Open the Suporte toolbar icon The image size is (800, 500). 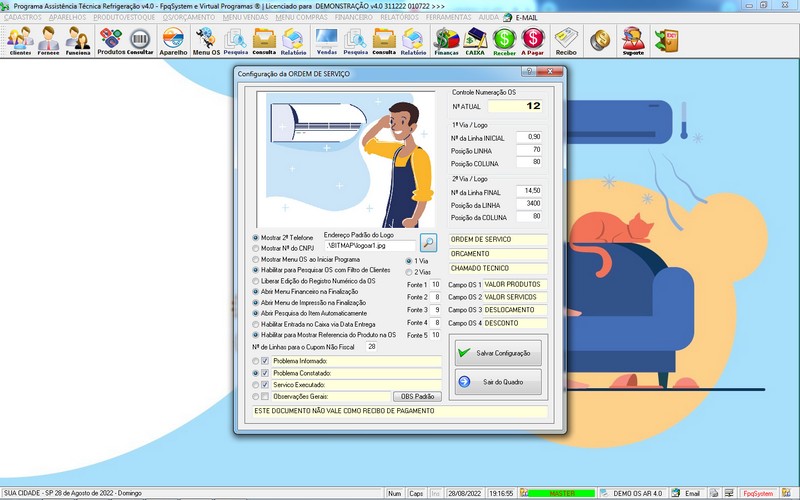632,40
